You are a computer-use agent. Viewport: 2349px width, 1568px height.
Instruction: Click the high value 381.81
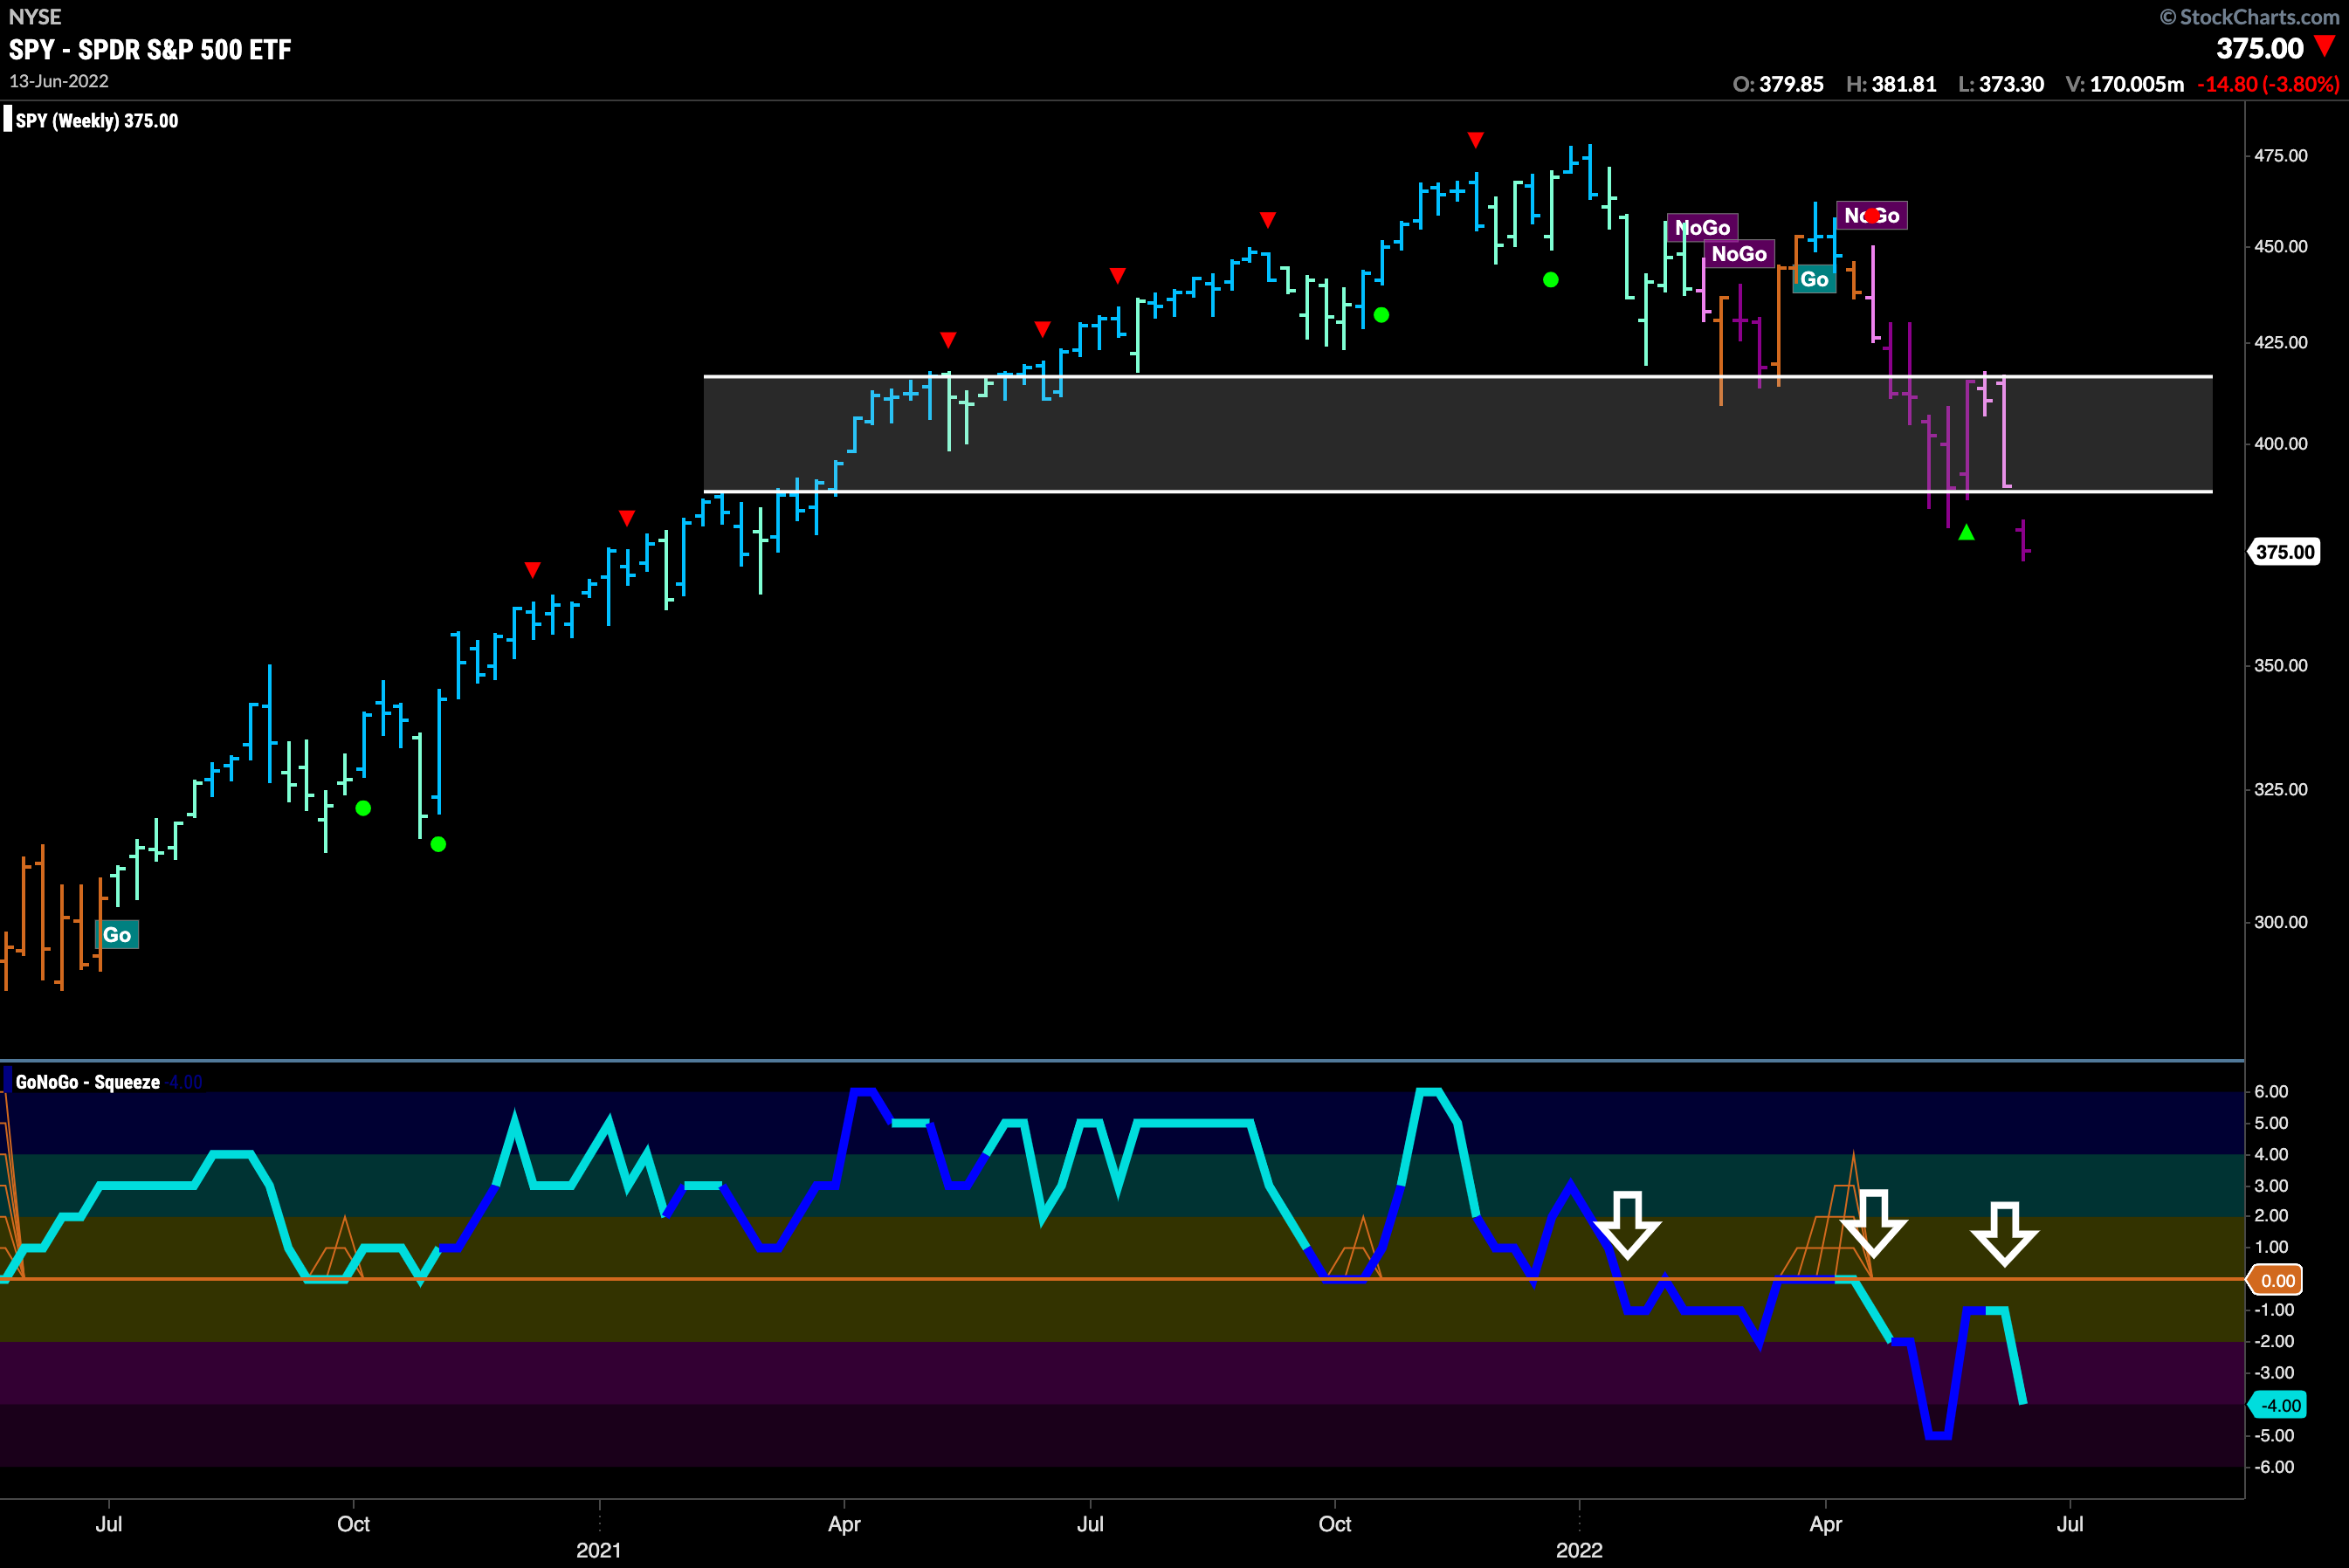pos(1904,84)
